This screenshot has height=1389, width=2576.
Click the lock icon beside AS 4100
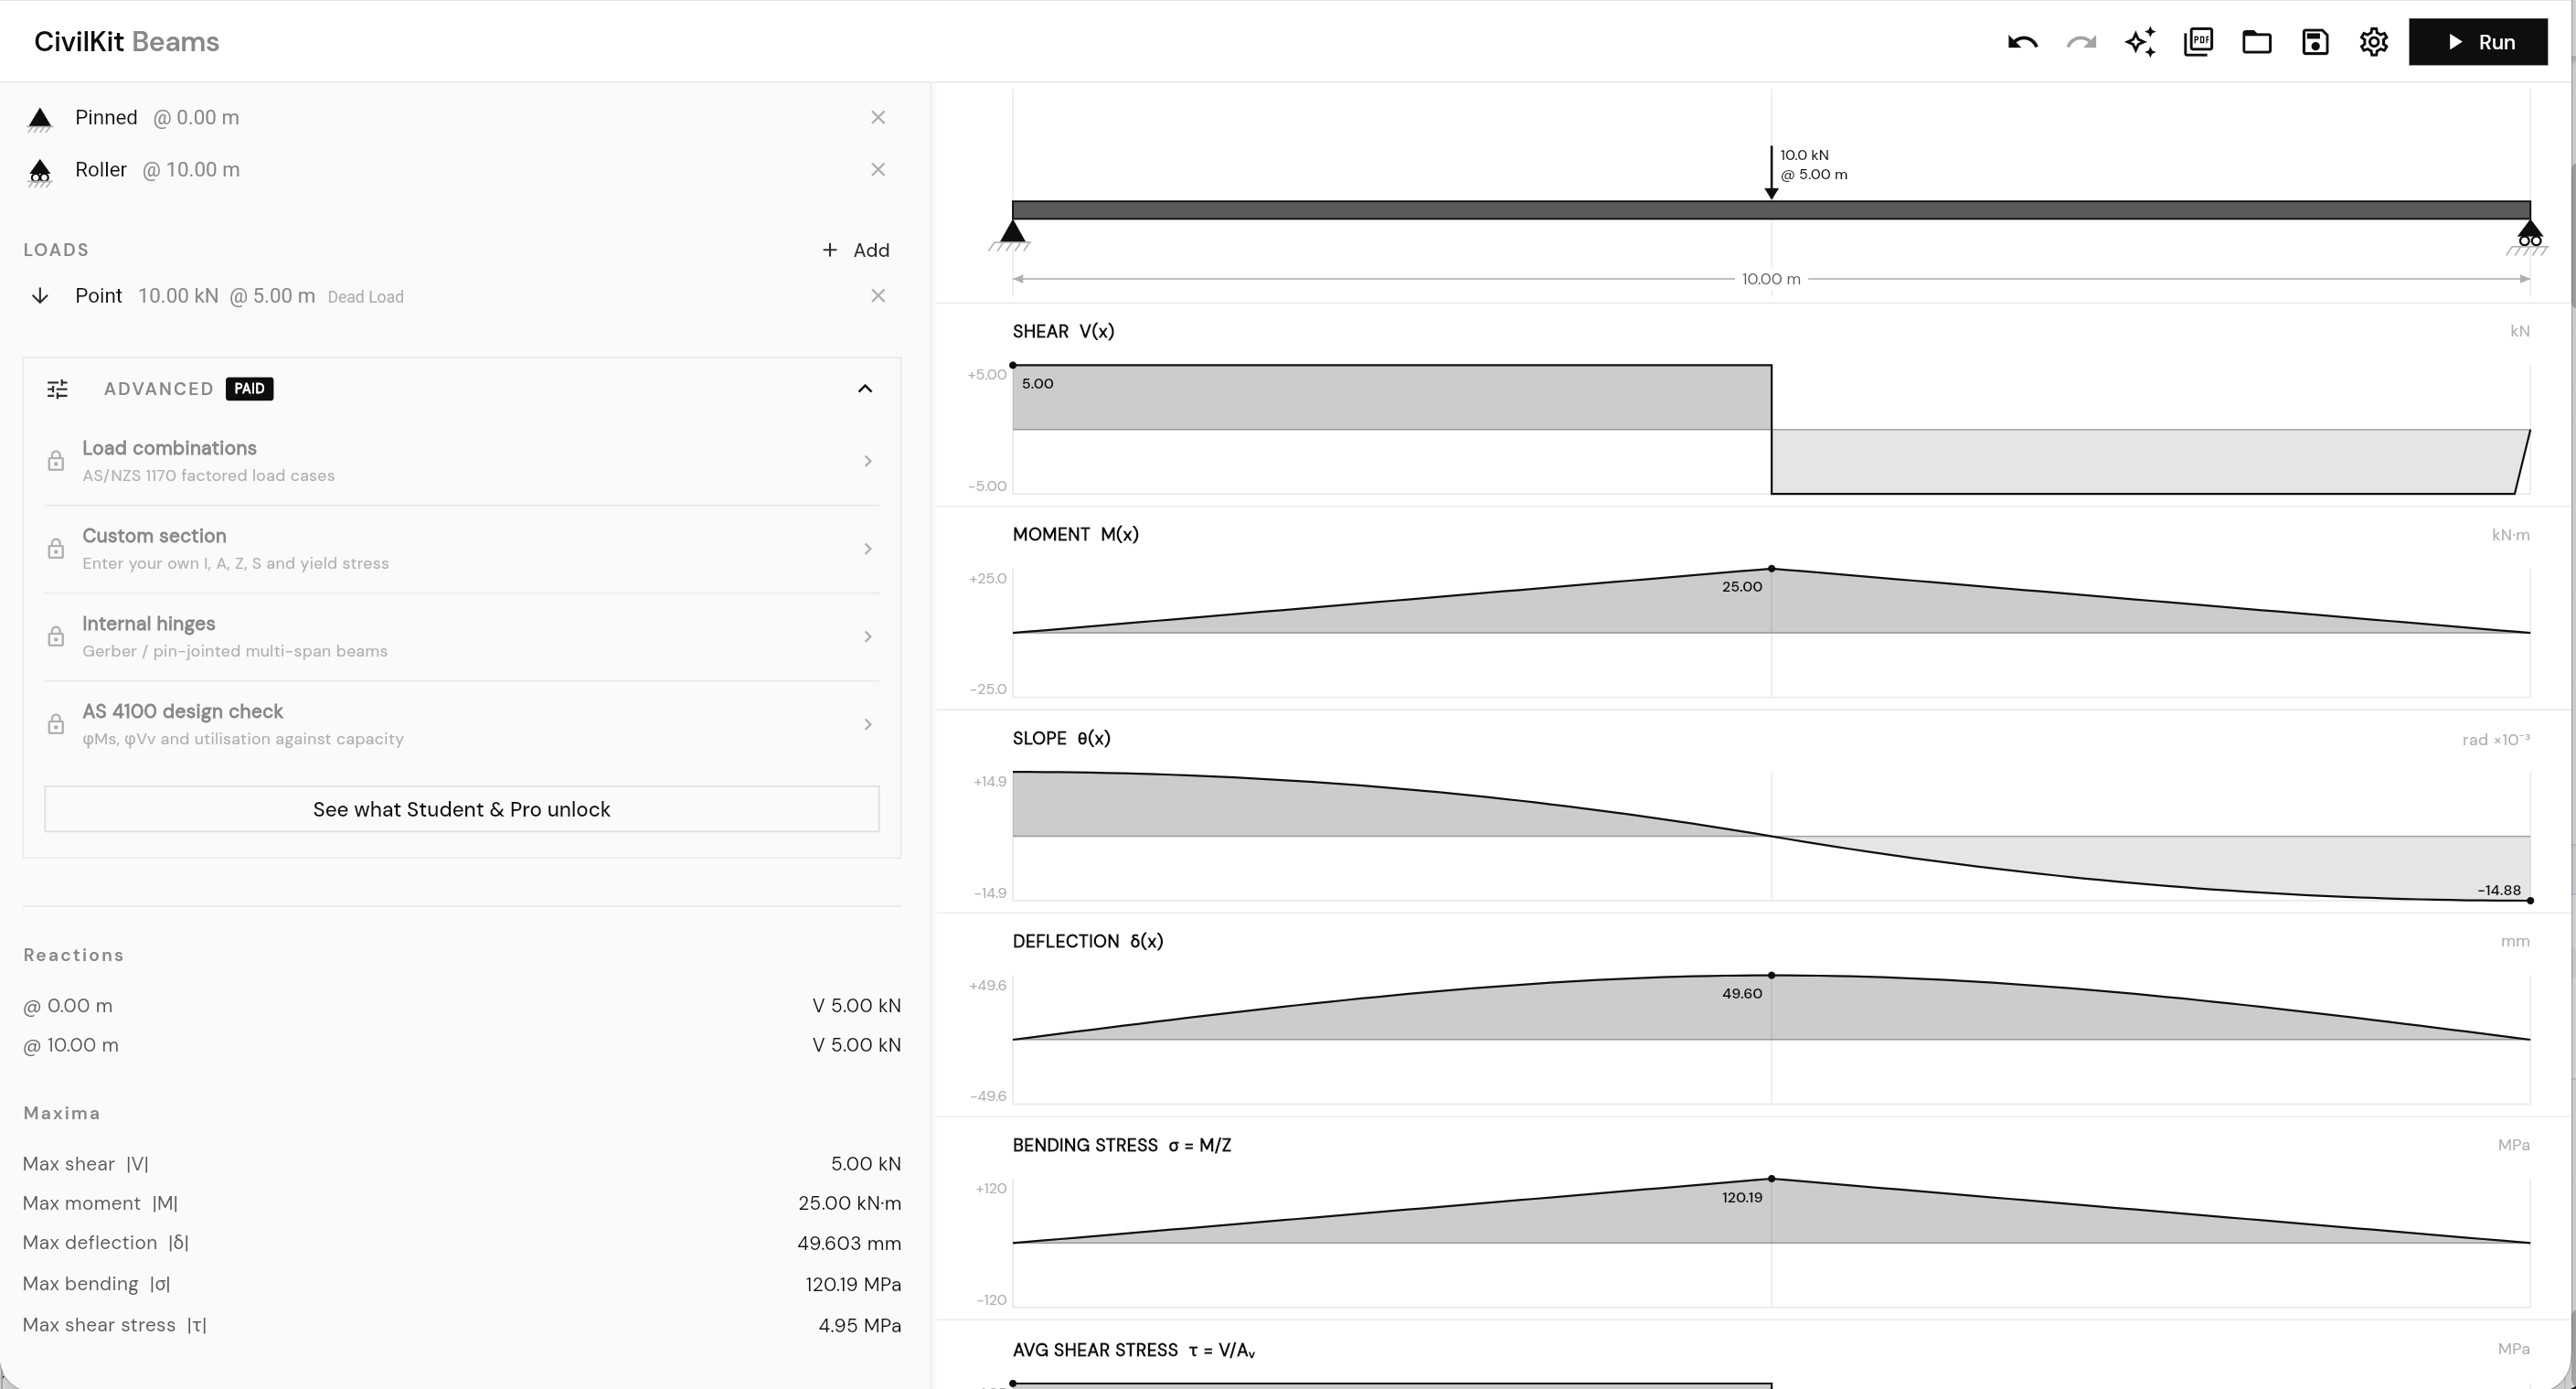[56, 725]
